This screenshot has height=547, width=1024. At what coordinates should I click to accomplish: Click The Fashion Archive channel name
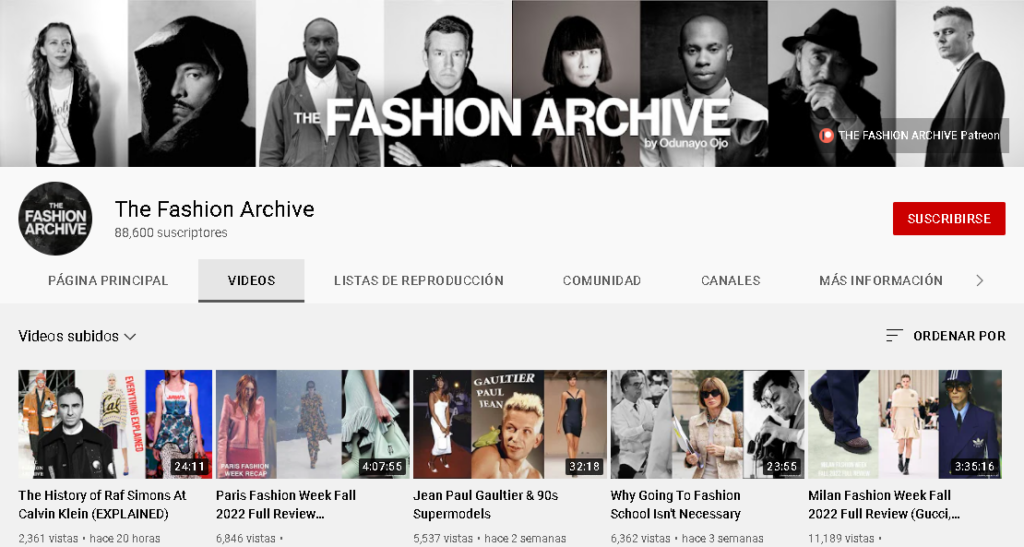(214, 209)
